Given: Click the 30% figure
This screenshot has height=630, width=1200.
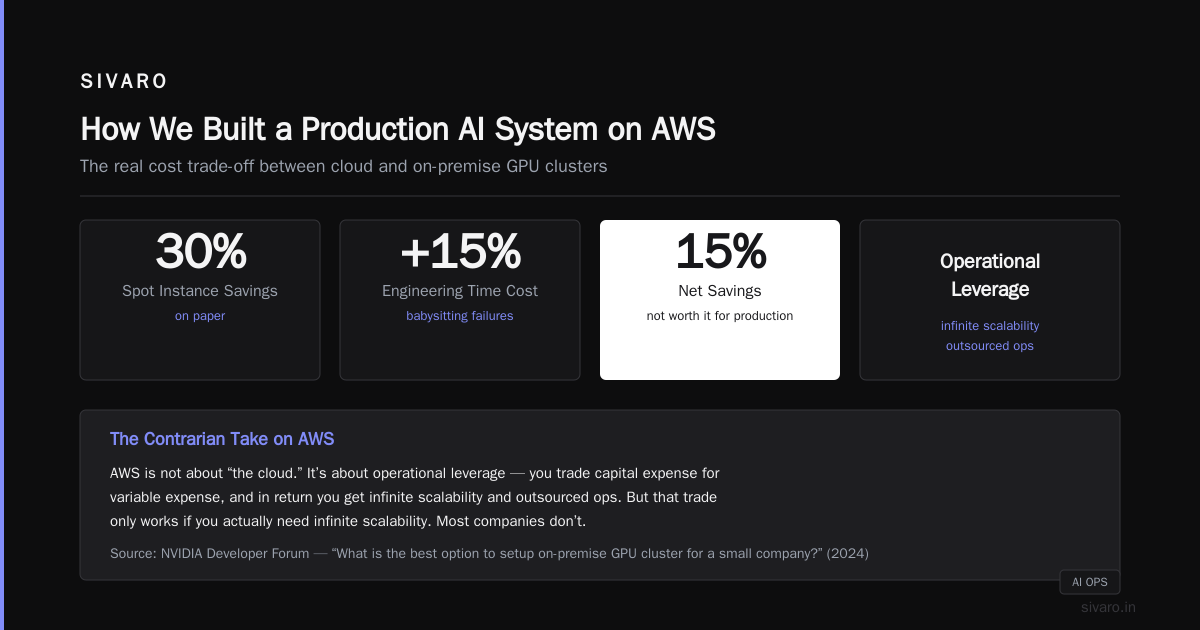Looking at the screenshot, I should click(200, 251).
